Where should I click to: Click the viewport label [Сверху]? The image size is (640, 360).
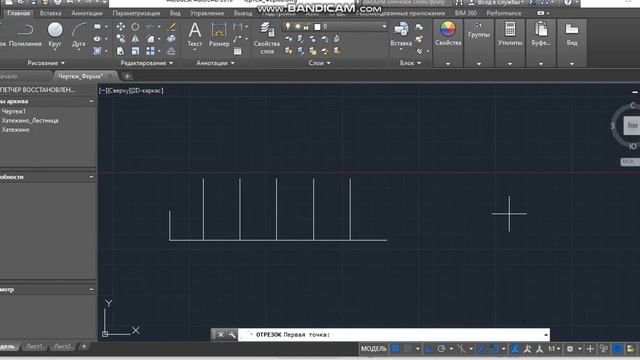[x=118, y=91]
